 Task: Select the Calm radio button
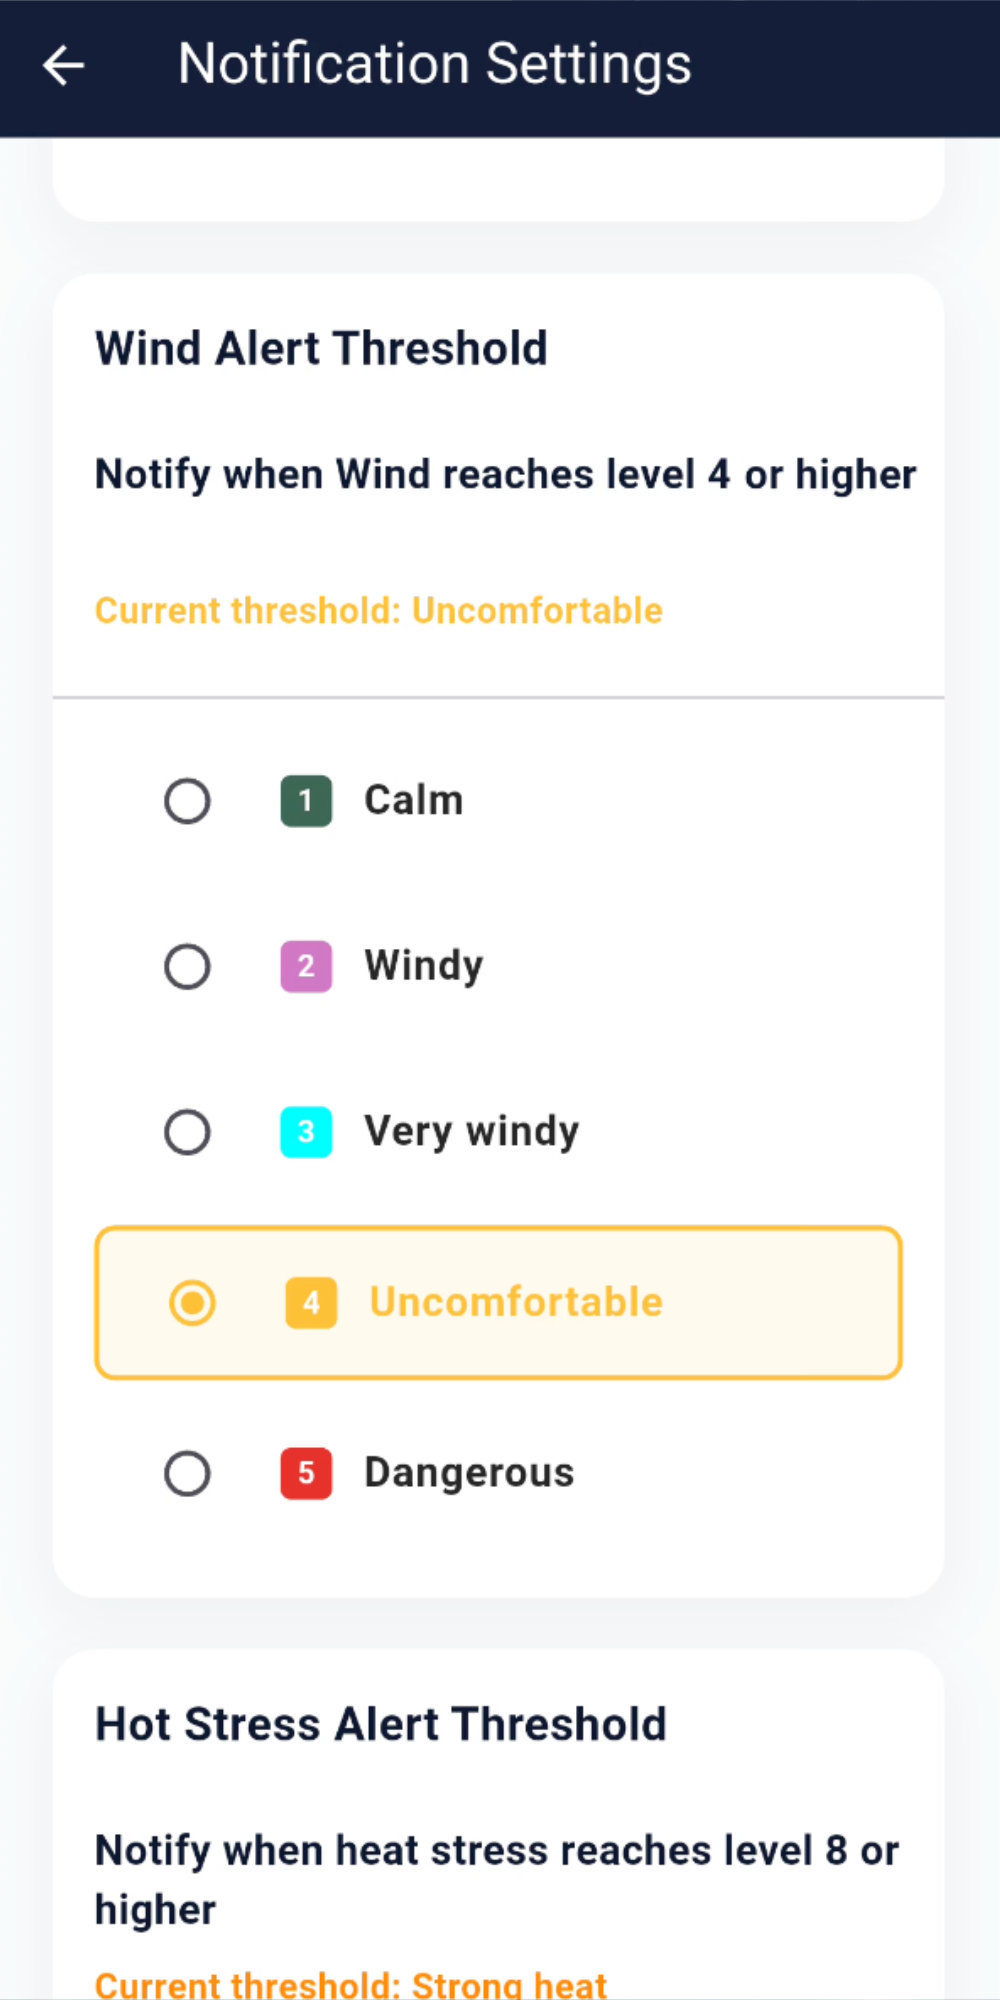coord(187,801)
